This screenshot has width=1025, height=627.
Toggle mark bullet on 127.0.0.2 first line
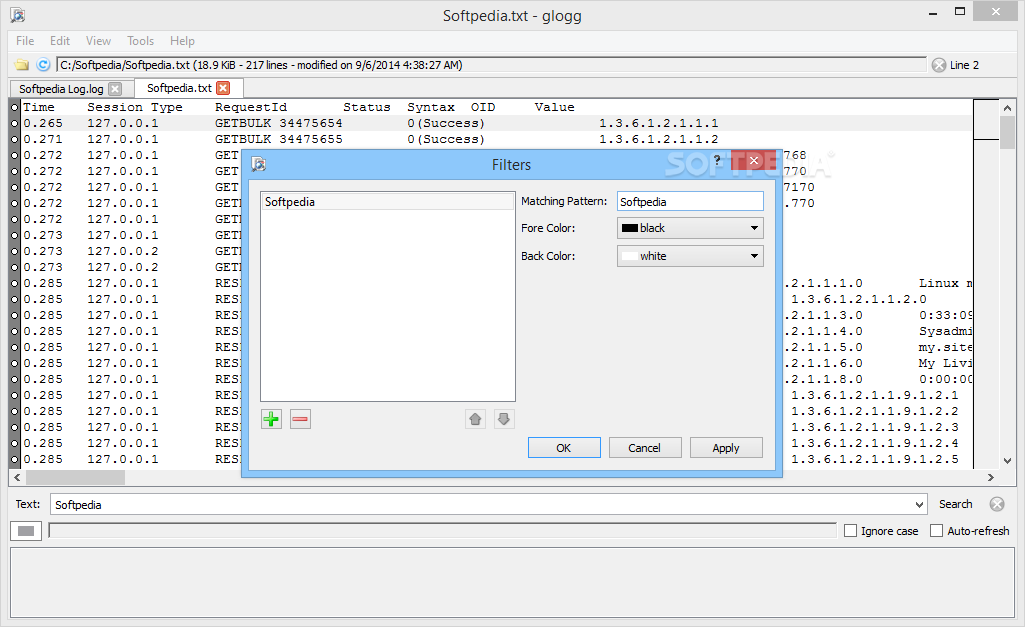[14, 251]
